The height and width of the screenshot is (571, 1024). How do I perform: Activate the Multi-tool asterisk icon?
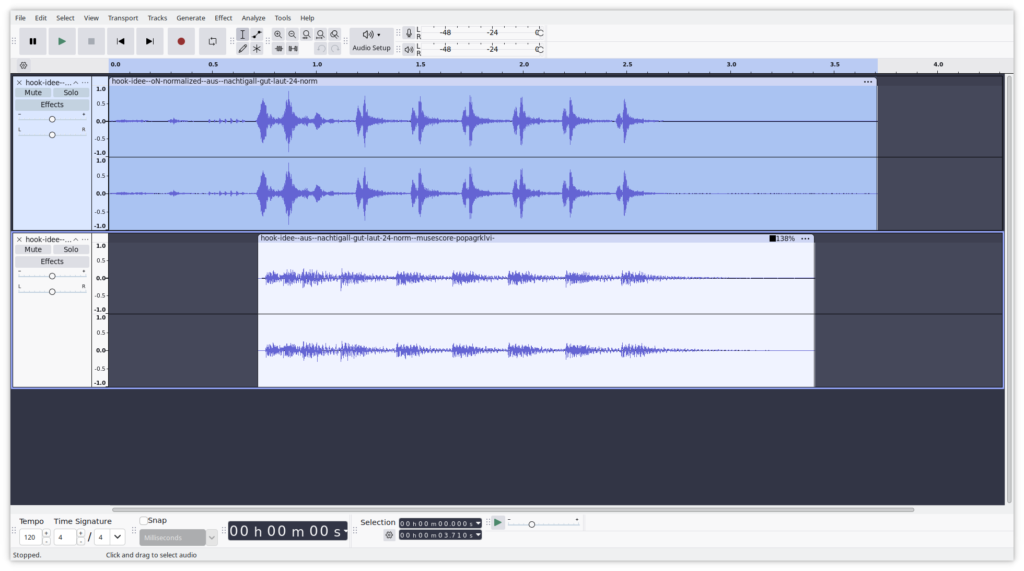point(257,49)
